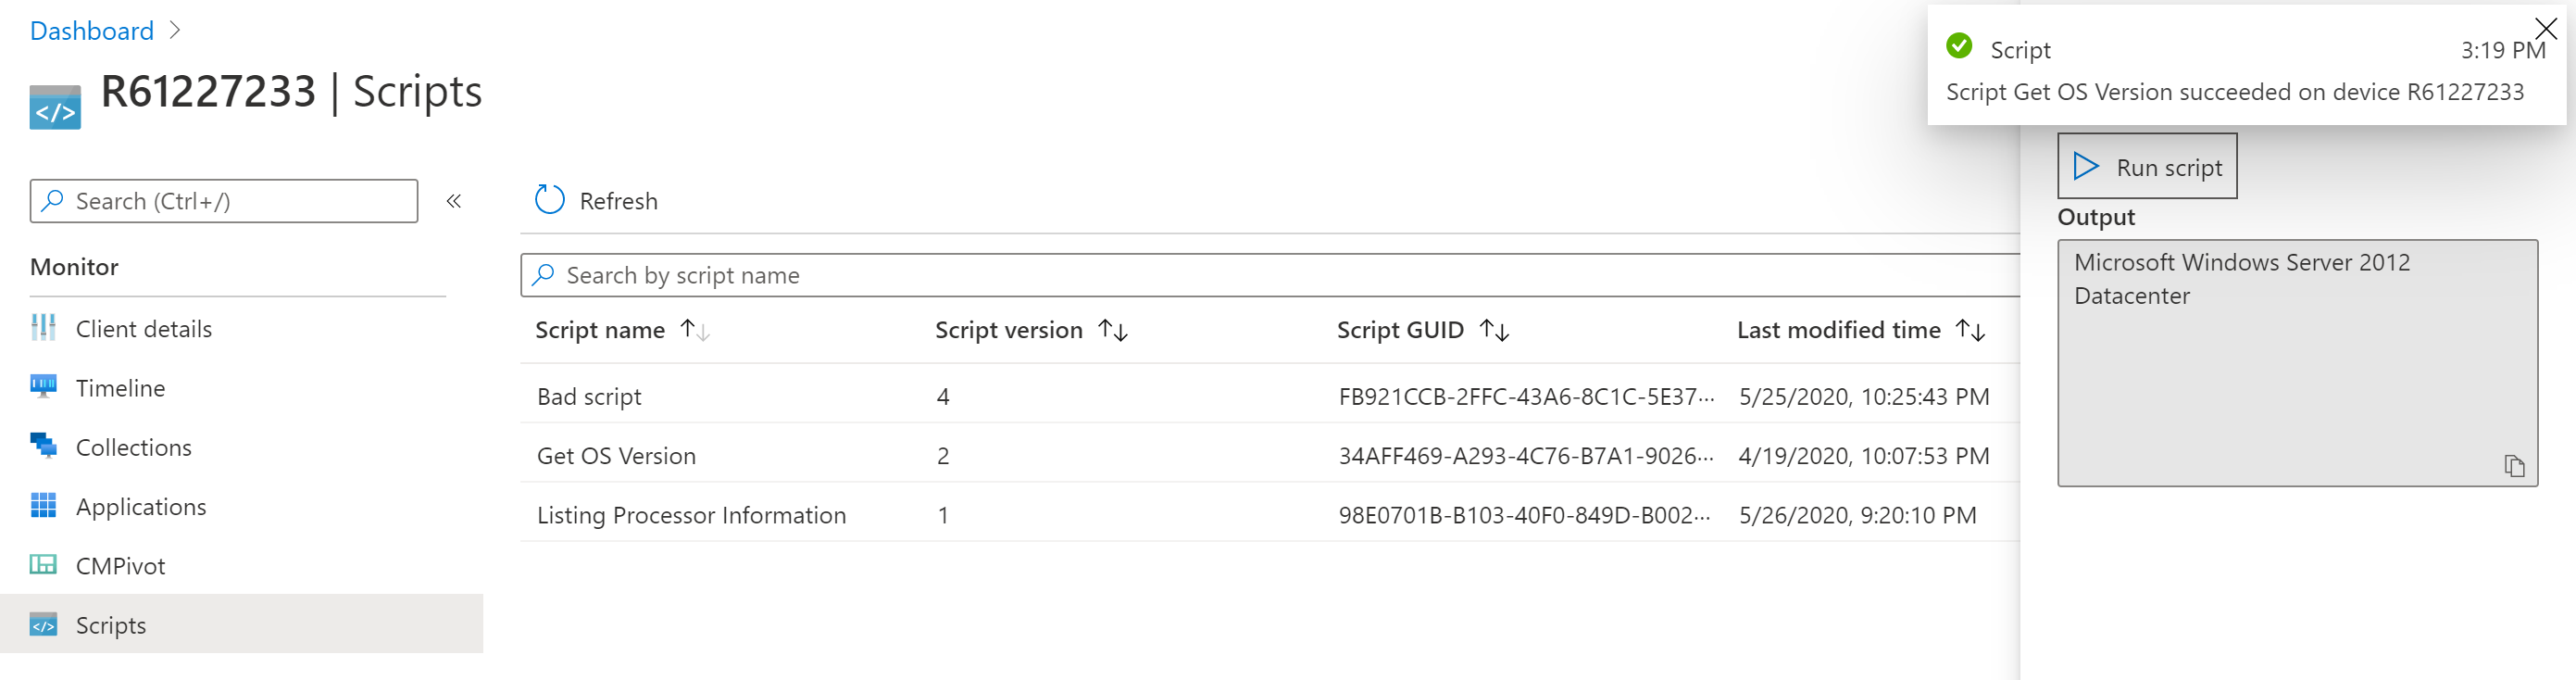Click the CMPivot icon in sidebar
The width and height of the screenshot is (2576, 680).
pyautogui.click(x=43, y=565)
